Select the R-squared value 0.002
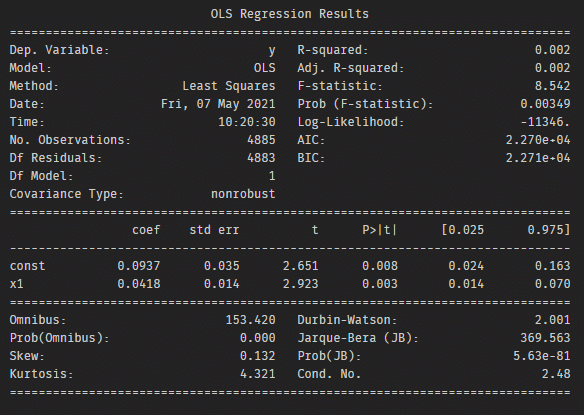The width and height of the screenshot is (584, 415). pyautogui.click(x=552, y=50)
